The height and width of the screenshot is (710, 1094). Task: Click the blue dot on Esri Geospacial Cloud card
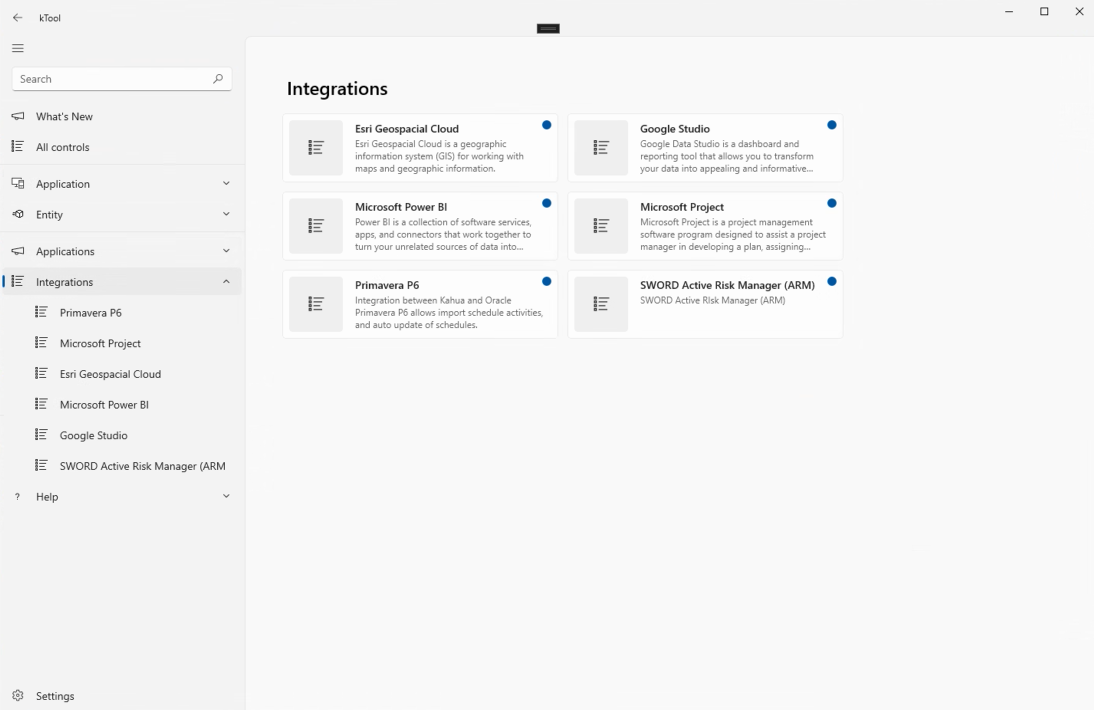546,125
